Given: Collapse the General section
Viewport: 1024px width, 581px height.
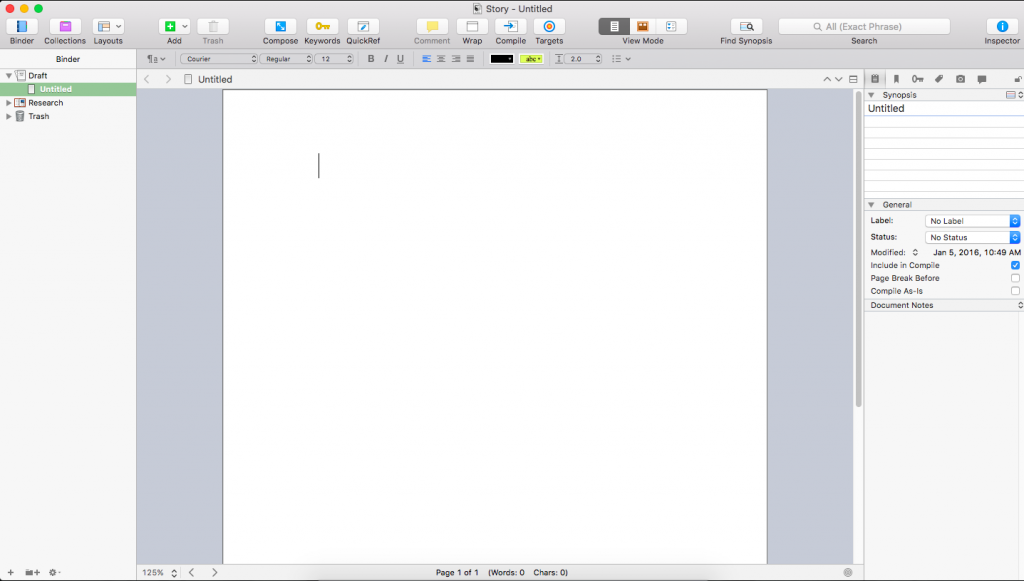Looking at the screenshot, I should click(871, 204).
